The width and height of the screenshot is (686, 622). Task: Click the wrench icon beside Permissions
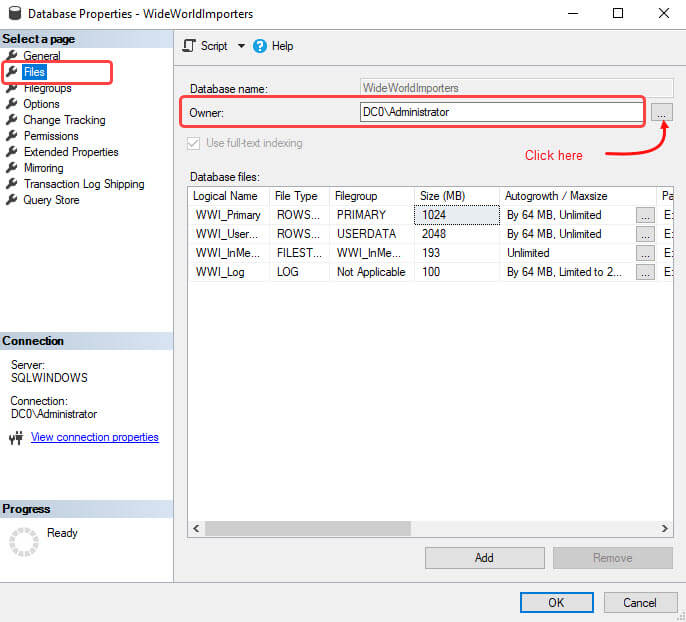(x=12, y=136)
